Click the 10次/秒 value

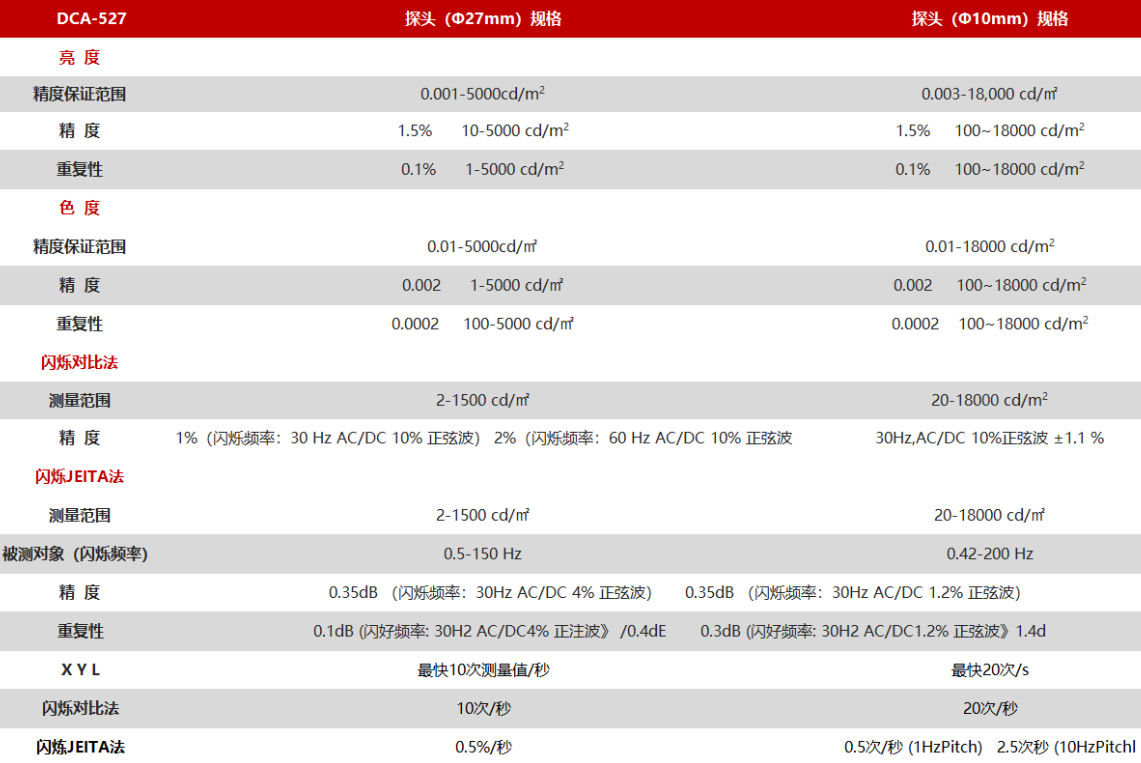[x=483, y=708]
